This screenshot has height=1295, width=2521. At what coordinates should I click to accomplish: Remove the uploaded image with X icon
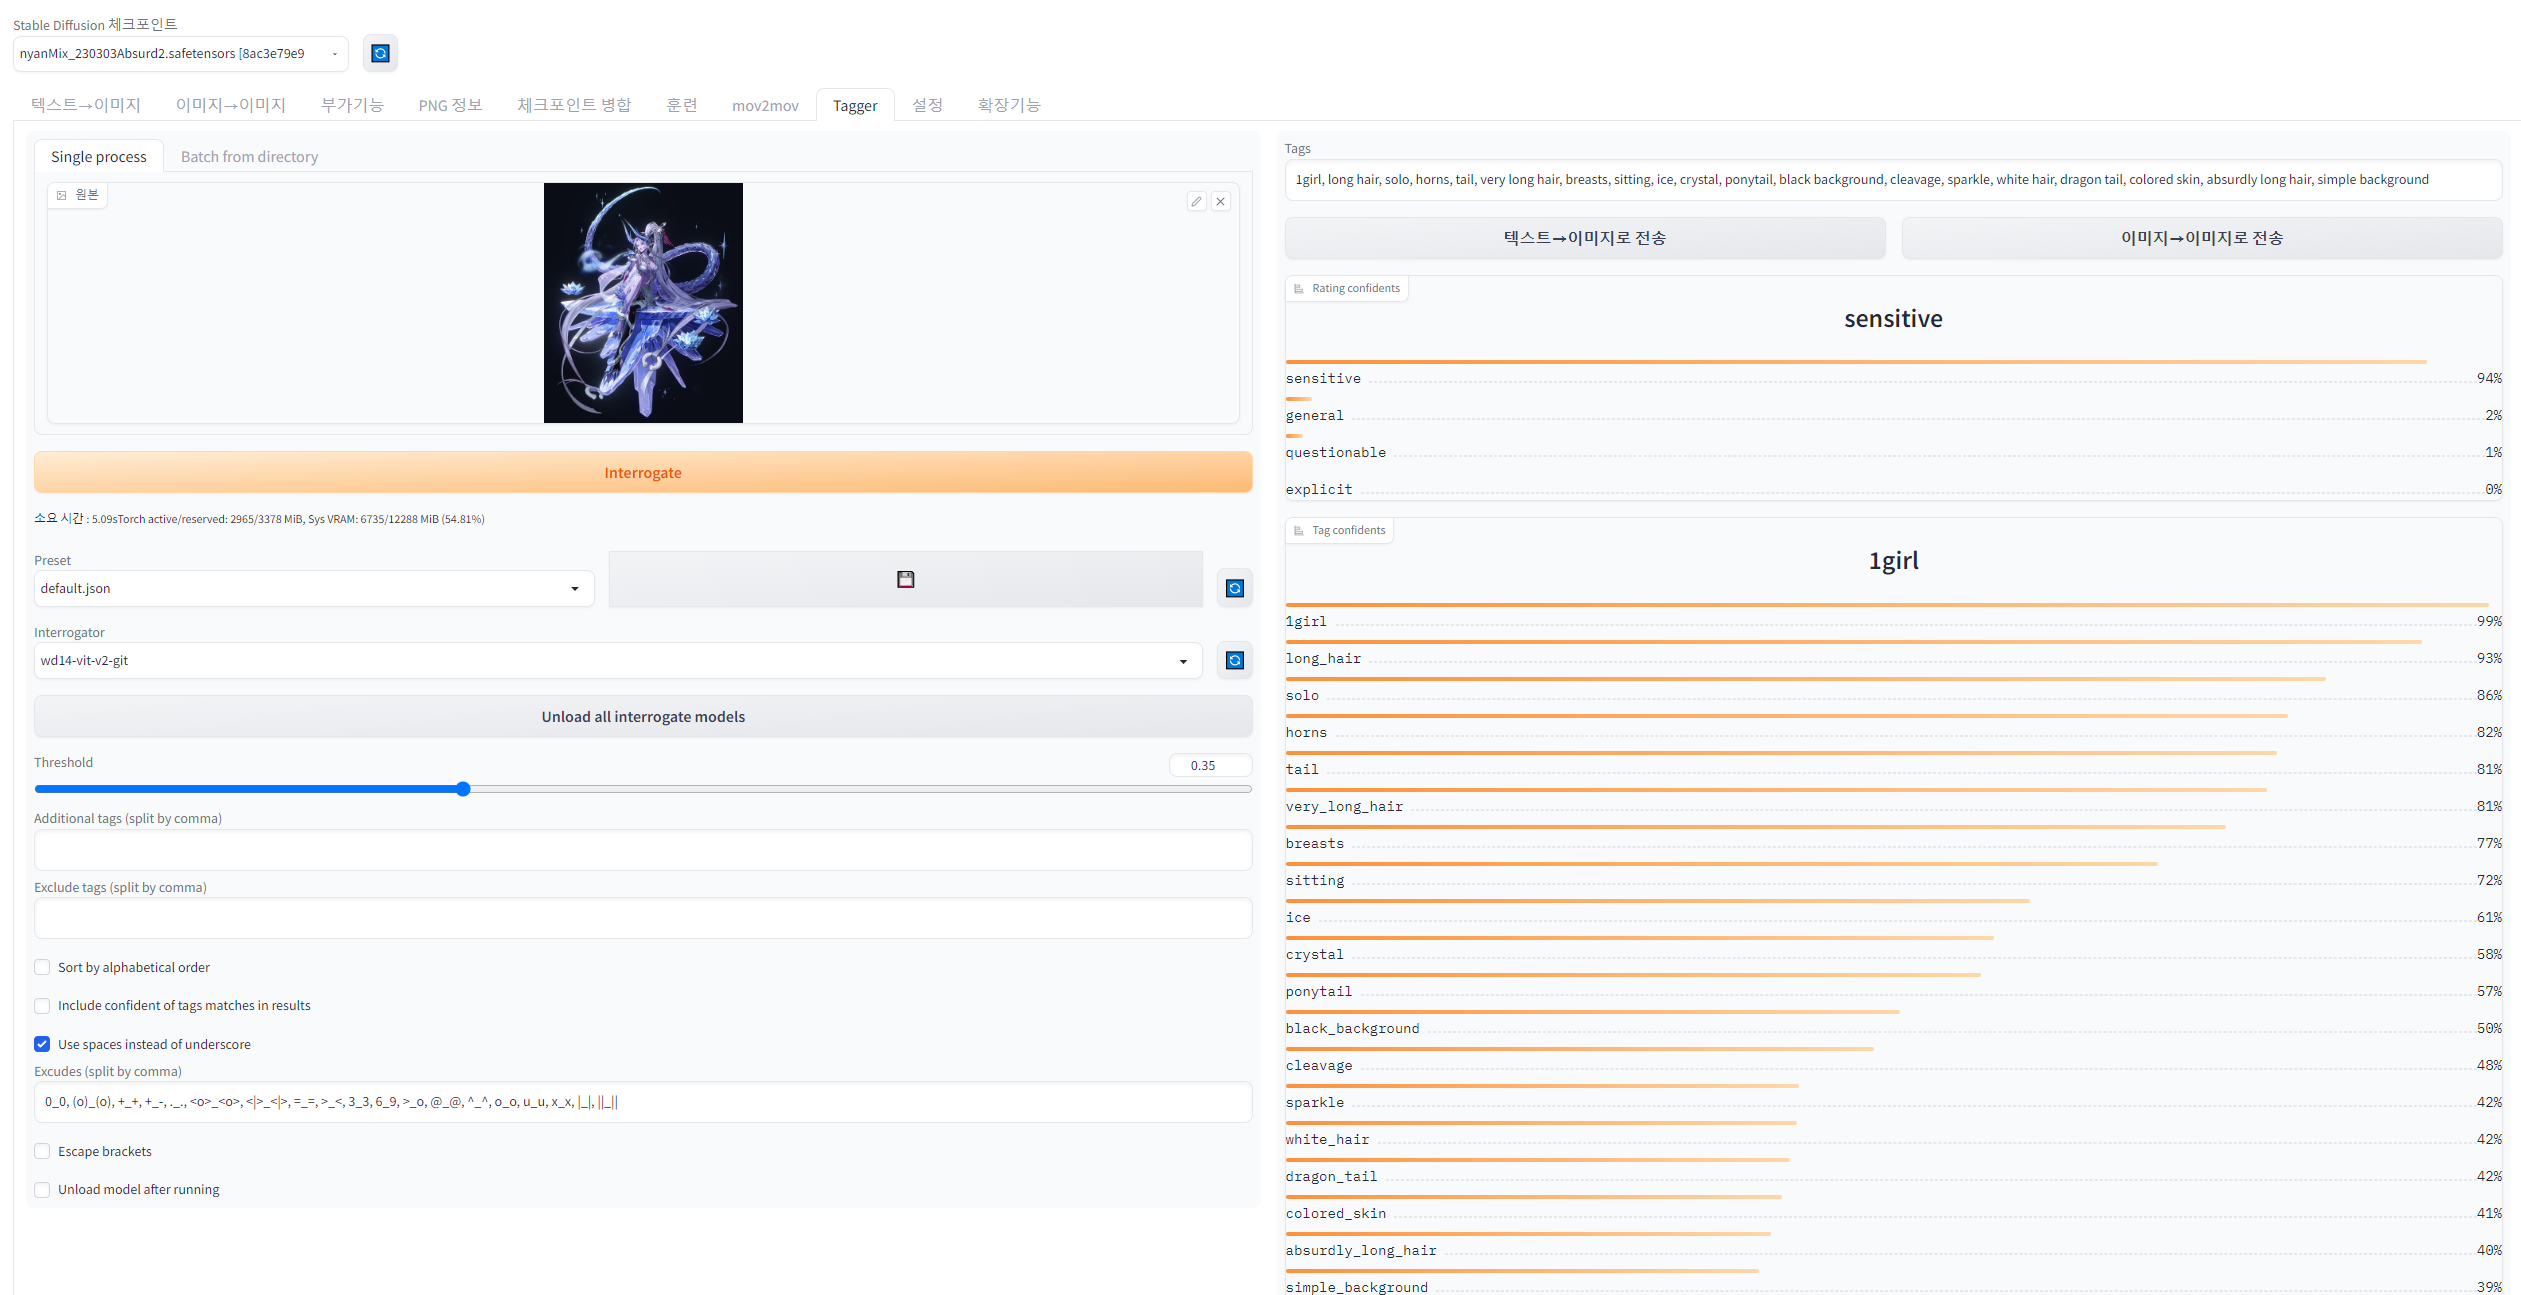(1221, 201)
